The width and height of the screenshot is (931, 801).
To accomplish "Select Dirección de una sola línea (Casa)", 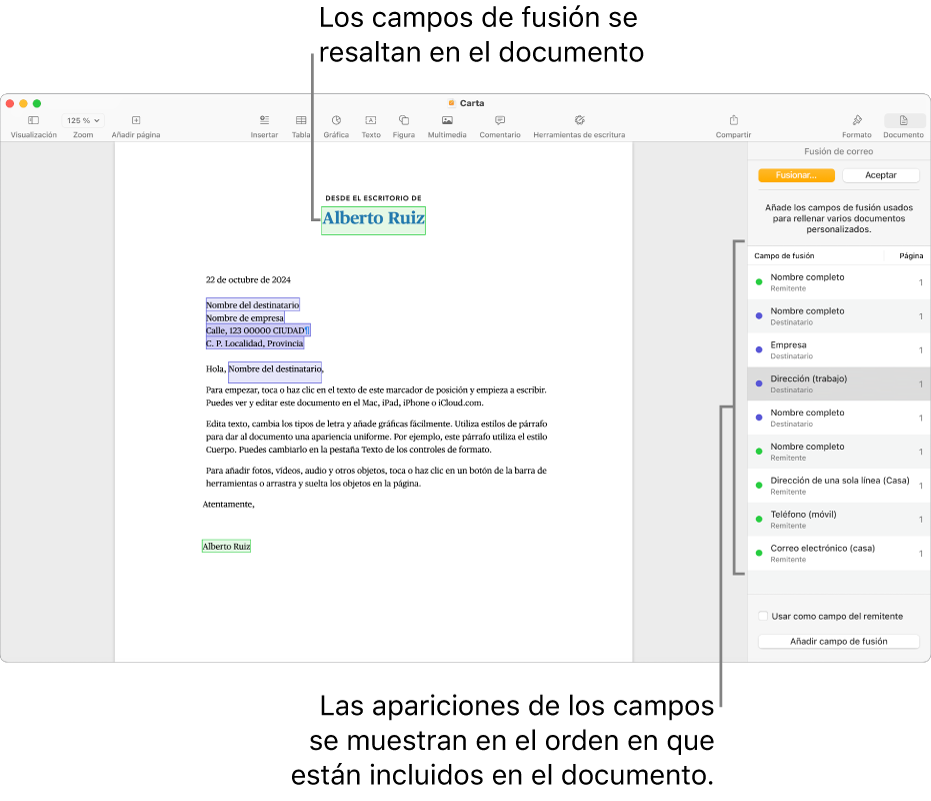I will point(838,485).
